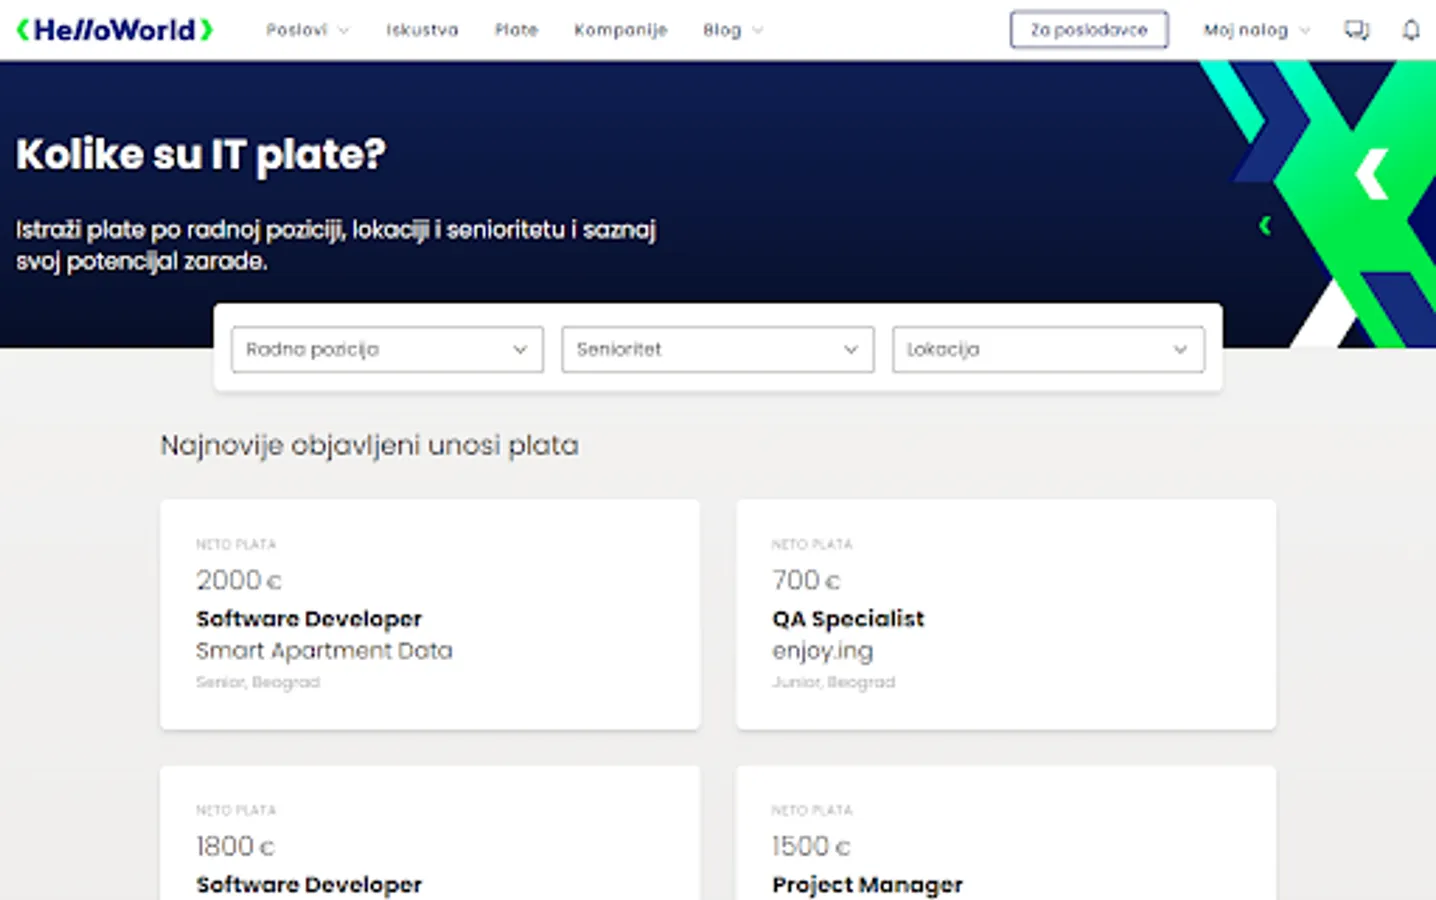Click the '1800 €' salary value
The height and width of the screenshot is (900, 1436).
coord(235,846)
